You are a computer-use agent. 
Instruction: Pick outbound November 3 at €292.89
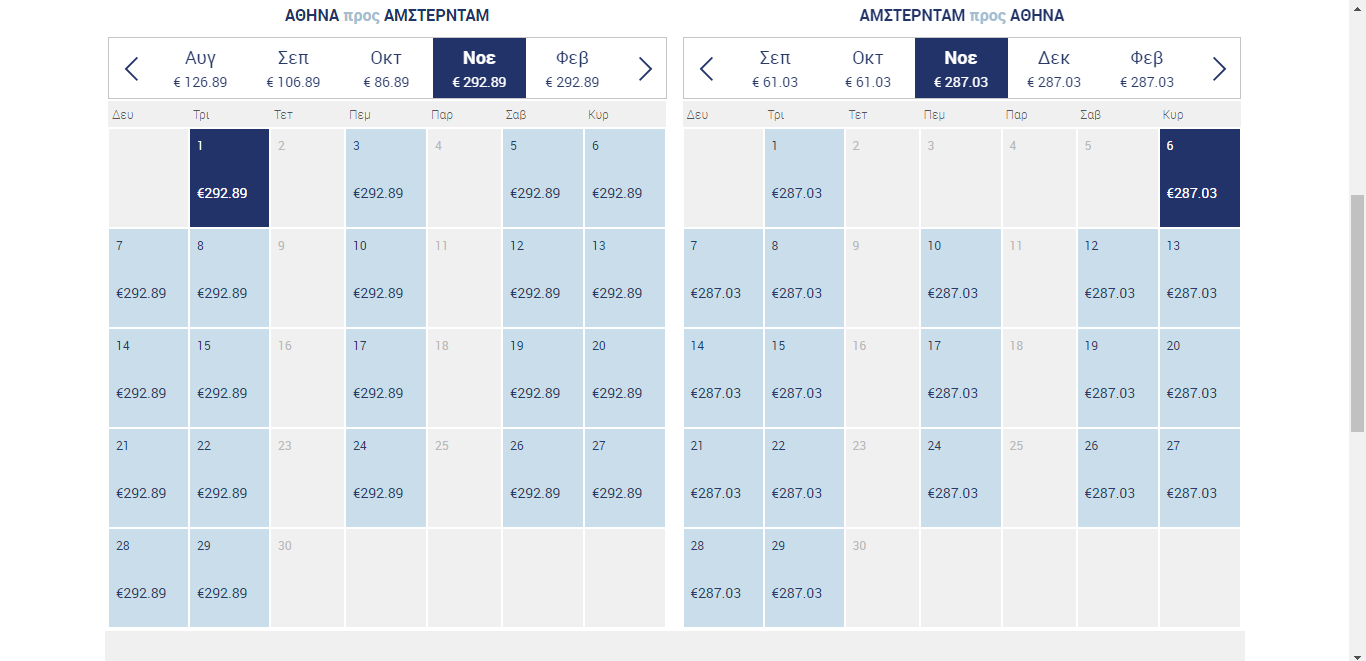pos(386,178)
